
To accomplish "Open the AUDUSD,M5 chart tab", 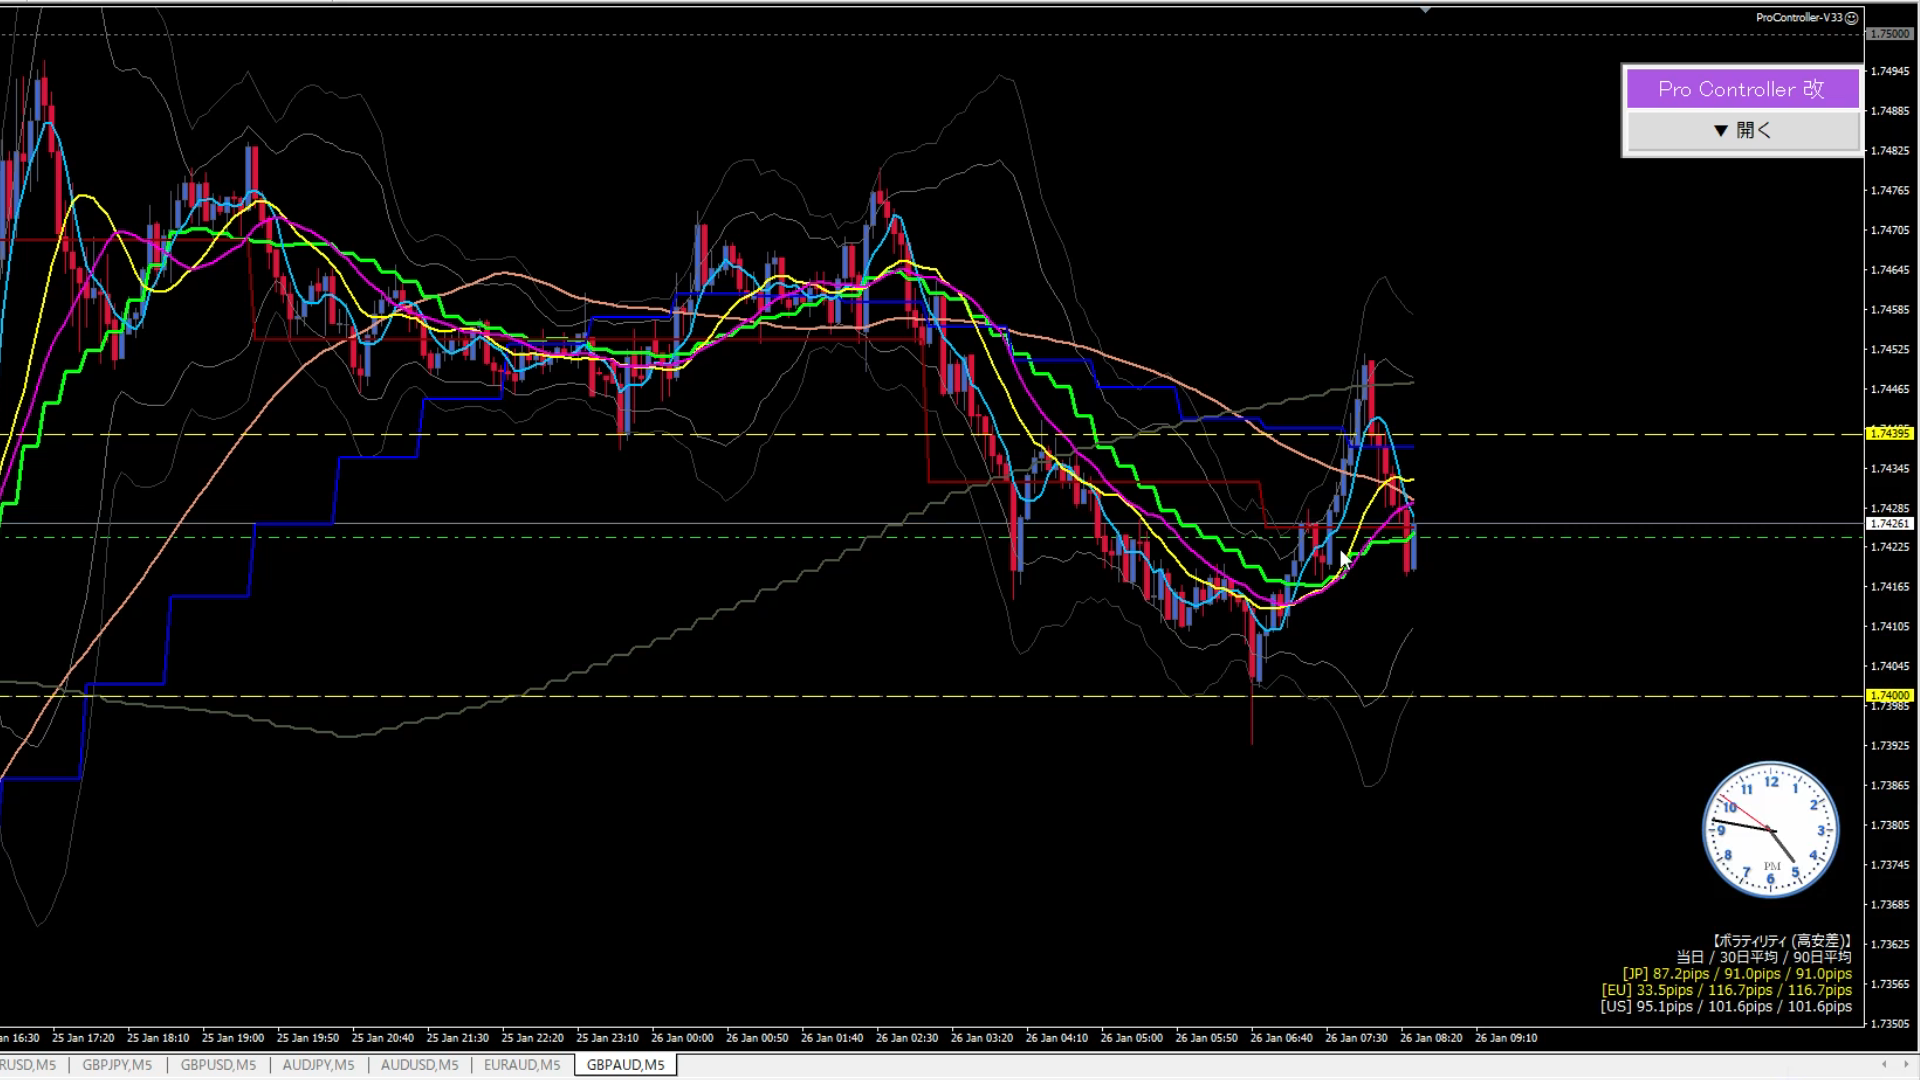I will (x=419, y=1065).
